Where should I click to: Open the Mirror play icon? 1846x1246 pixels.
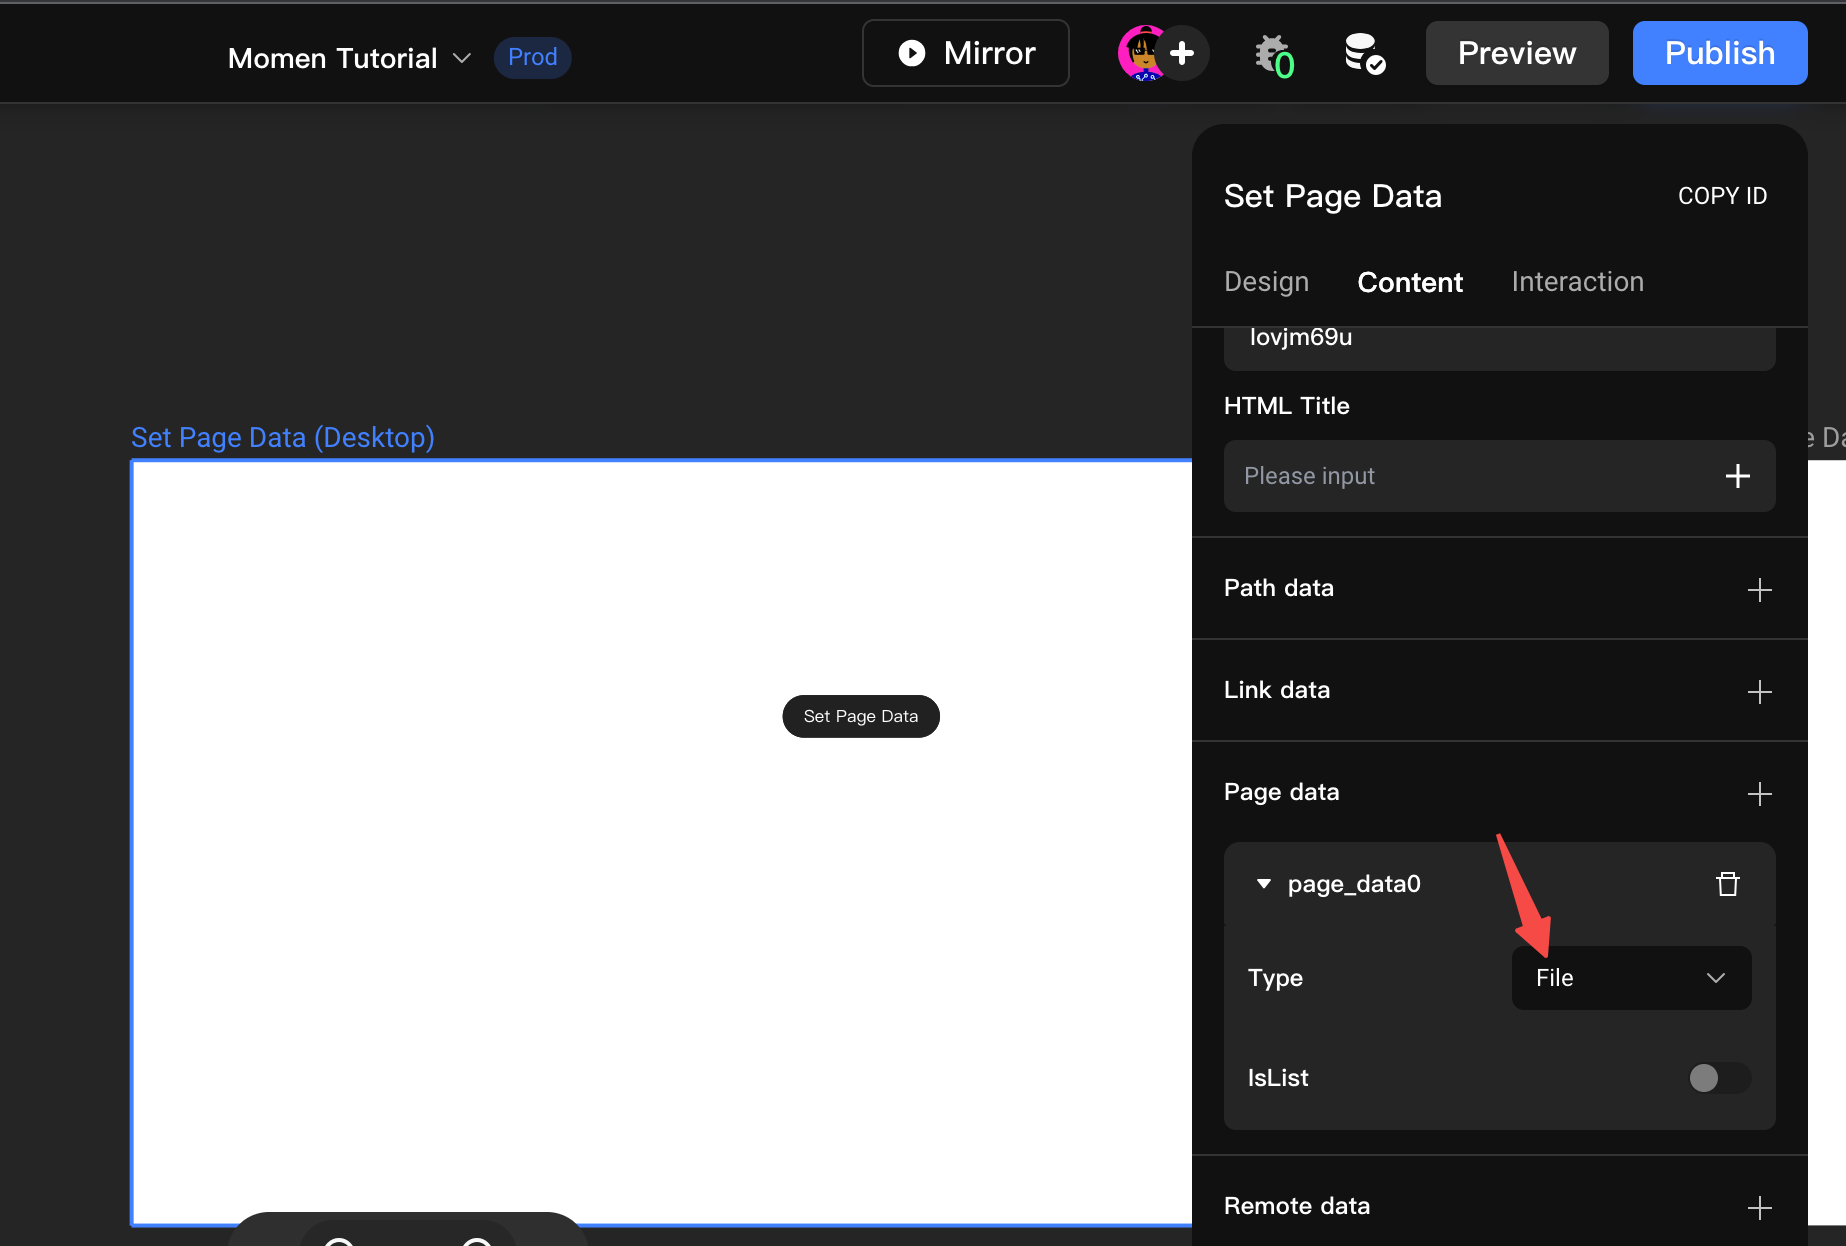(912, 52)
